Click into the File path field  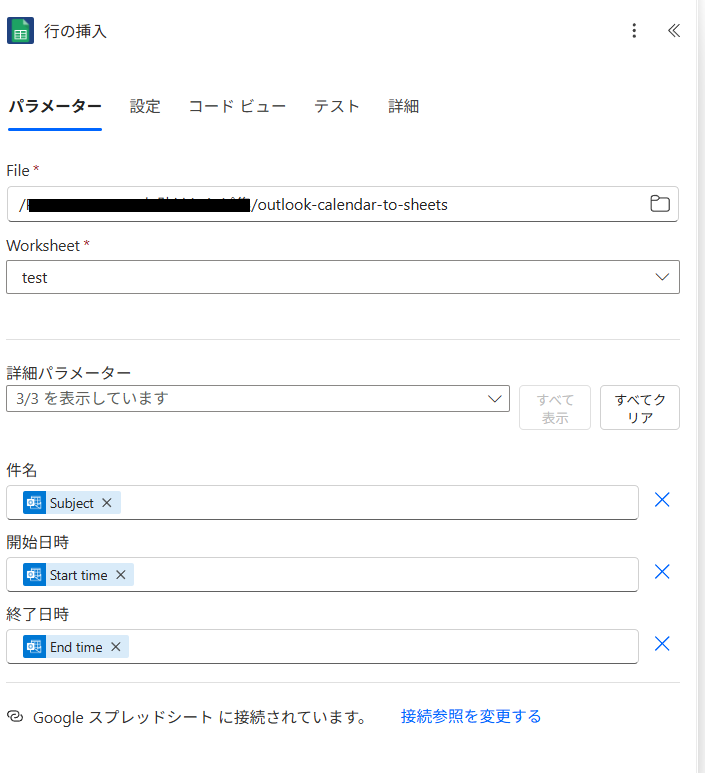[343, 204]
